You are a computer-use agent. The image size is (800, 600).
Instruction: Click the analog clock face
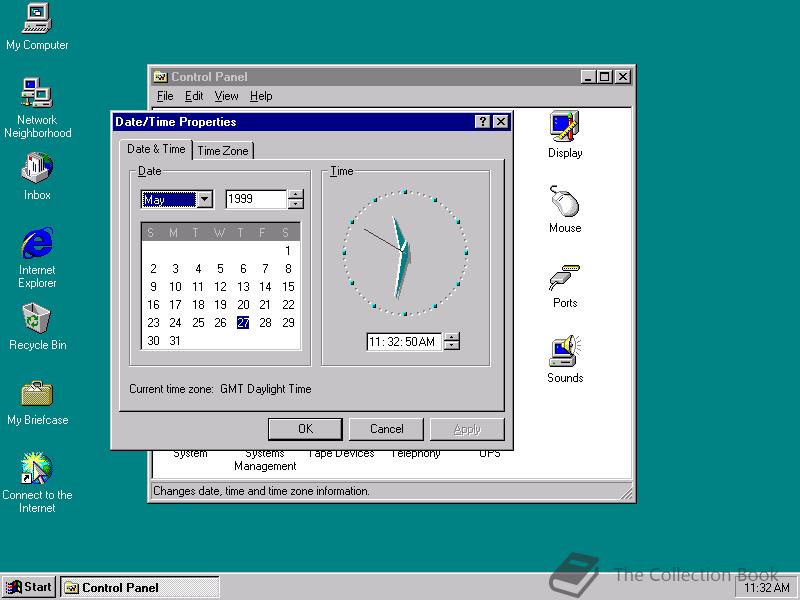coord(405,253)
